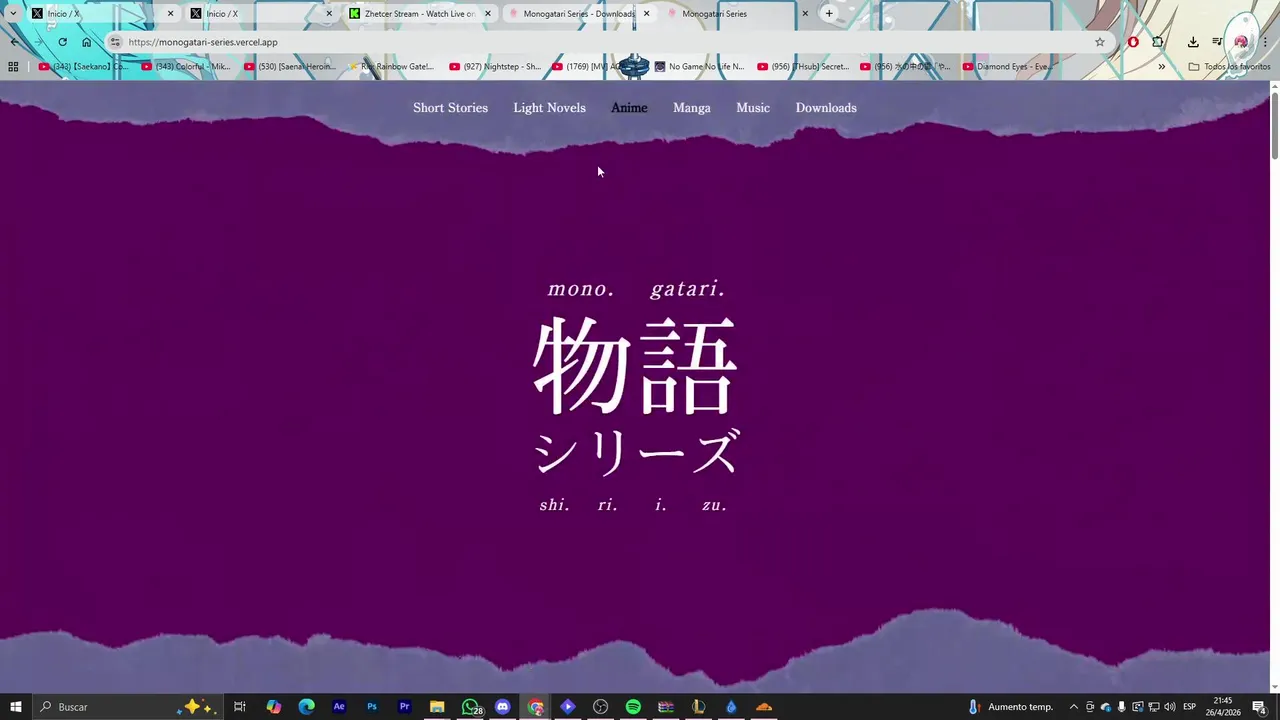Expand hidden bookmarks chevron

tap(1161, 67)
